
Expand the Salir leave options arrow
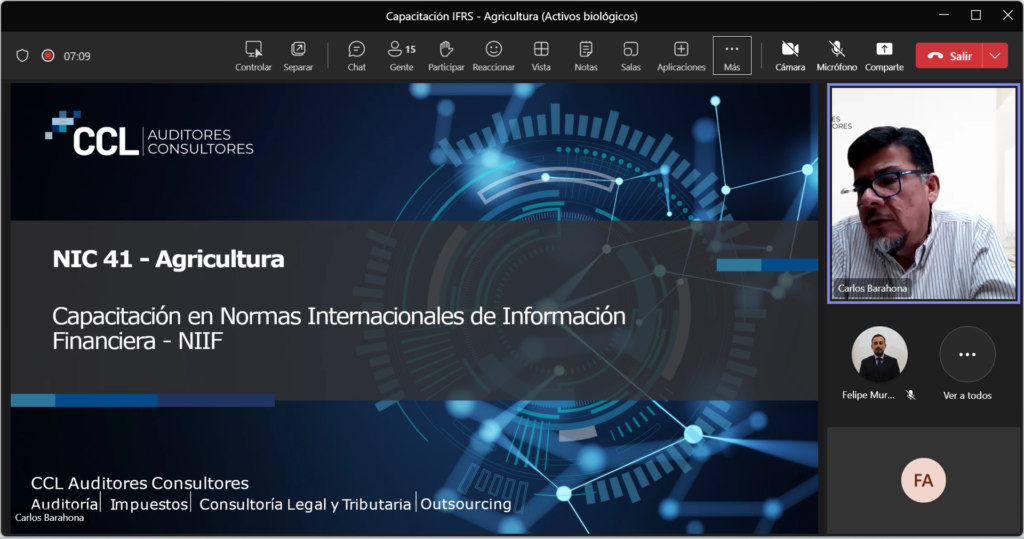(995, 56)
